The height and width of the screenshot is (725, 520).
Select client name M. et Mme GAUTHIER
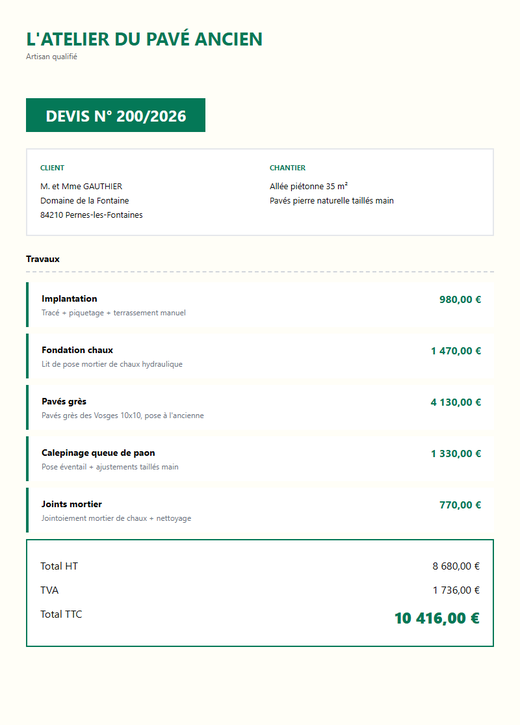click(81, 186)
